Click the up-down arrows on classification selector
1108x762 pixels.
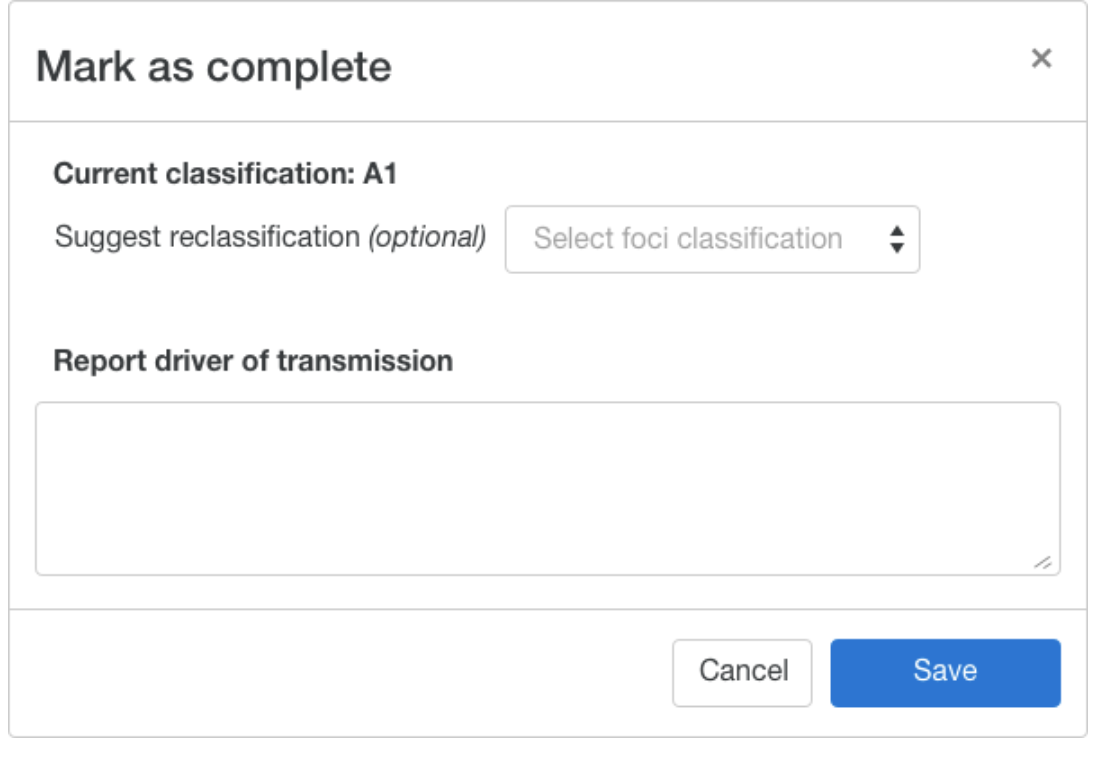tap(897, 237)
